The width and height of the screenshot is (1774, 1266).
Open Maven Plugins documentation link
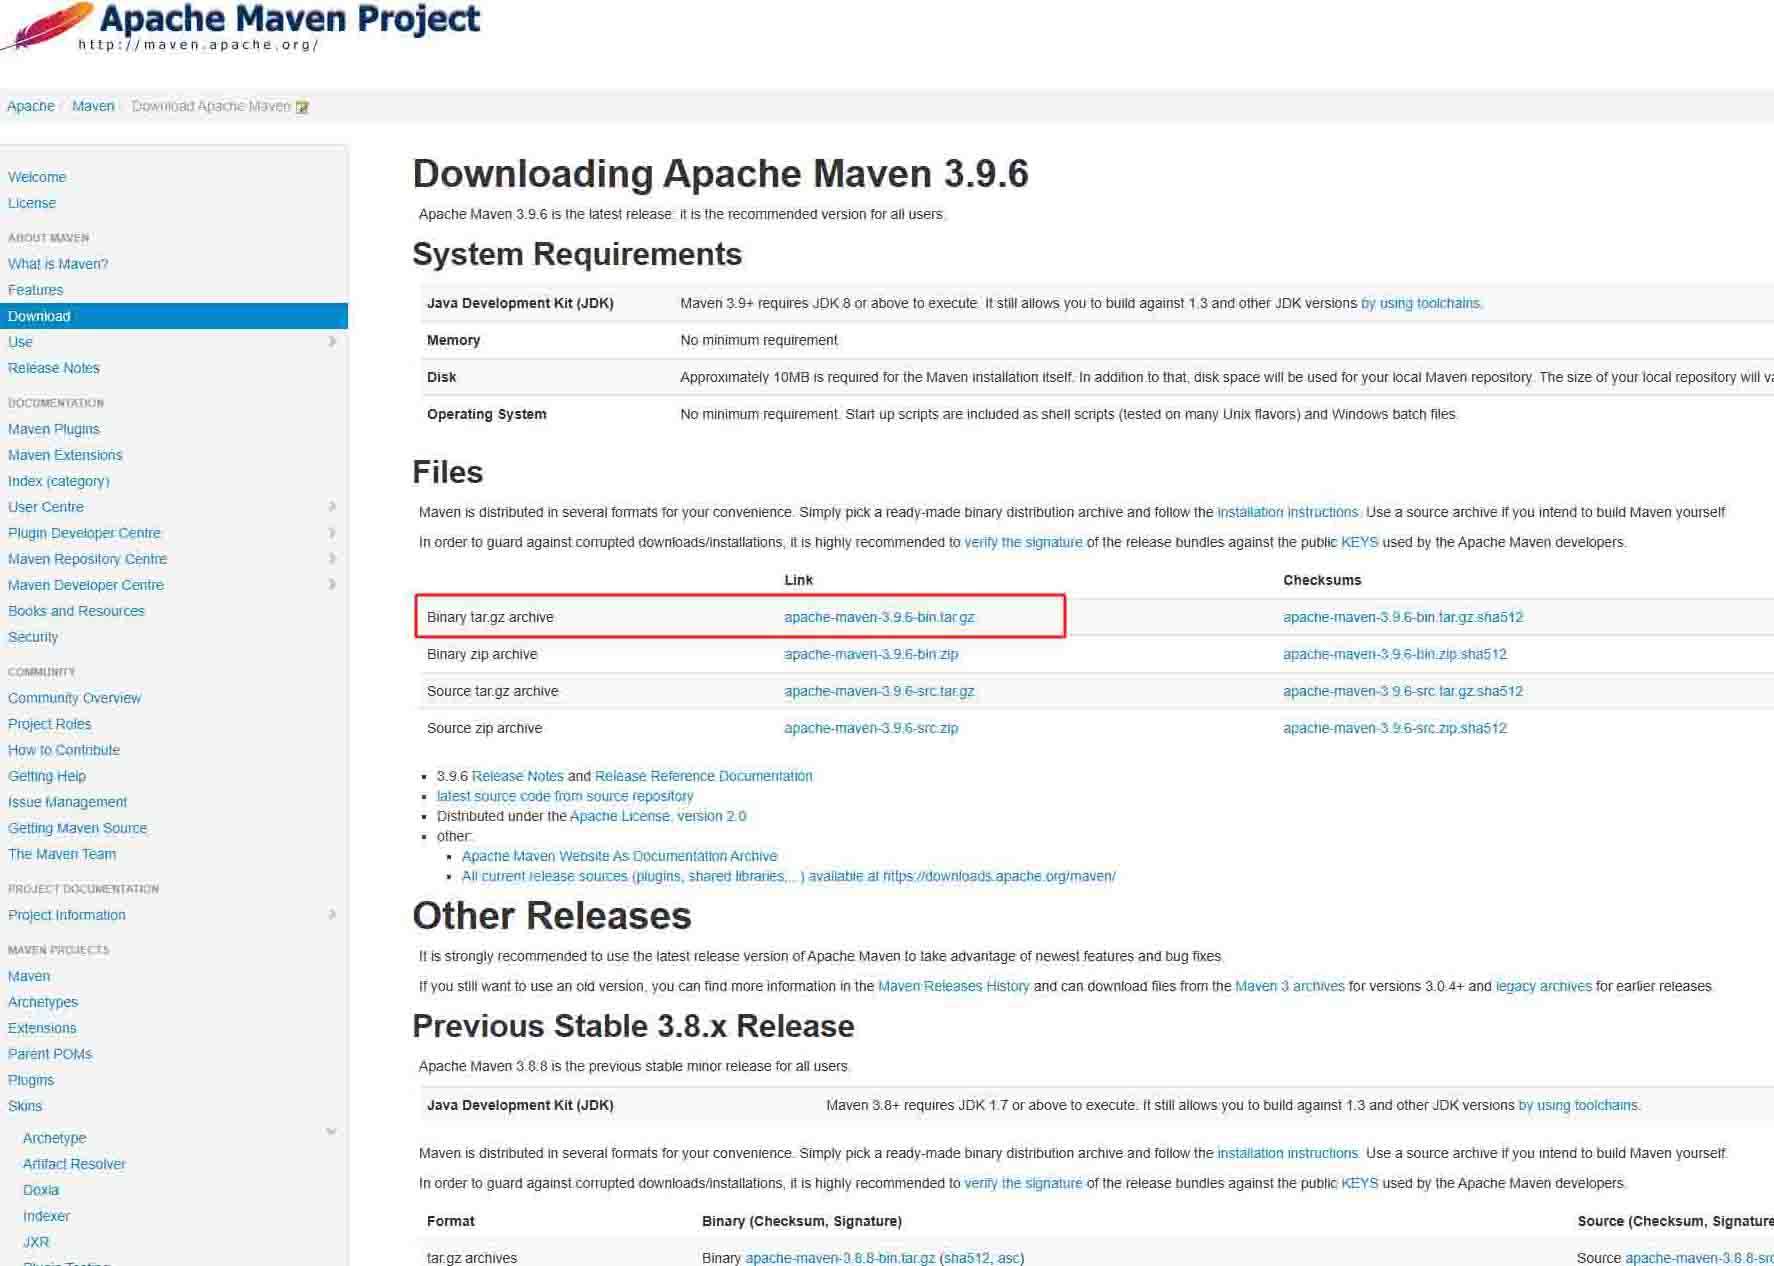pos(54,429)
